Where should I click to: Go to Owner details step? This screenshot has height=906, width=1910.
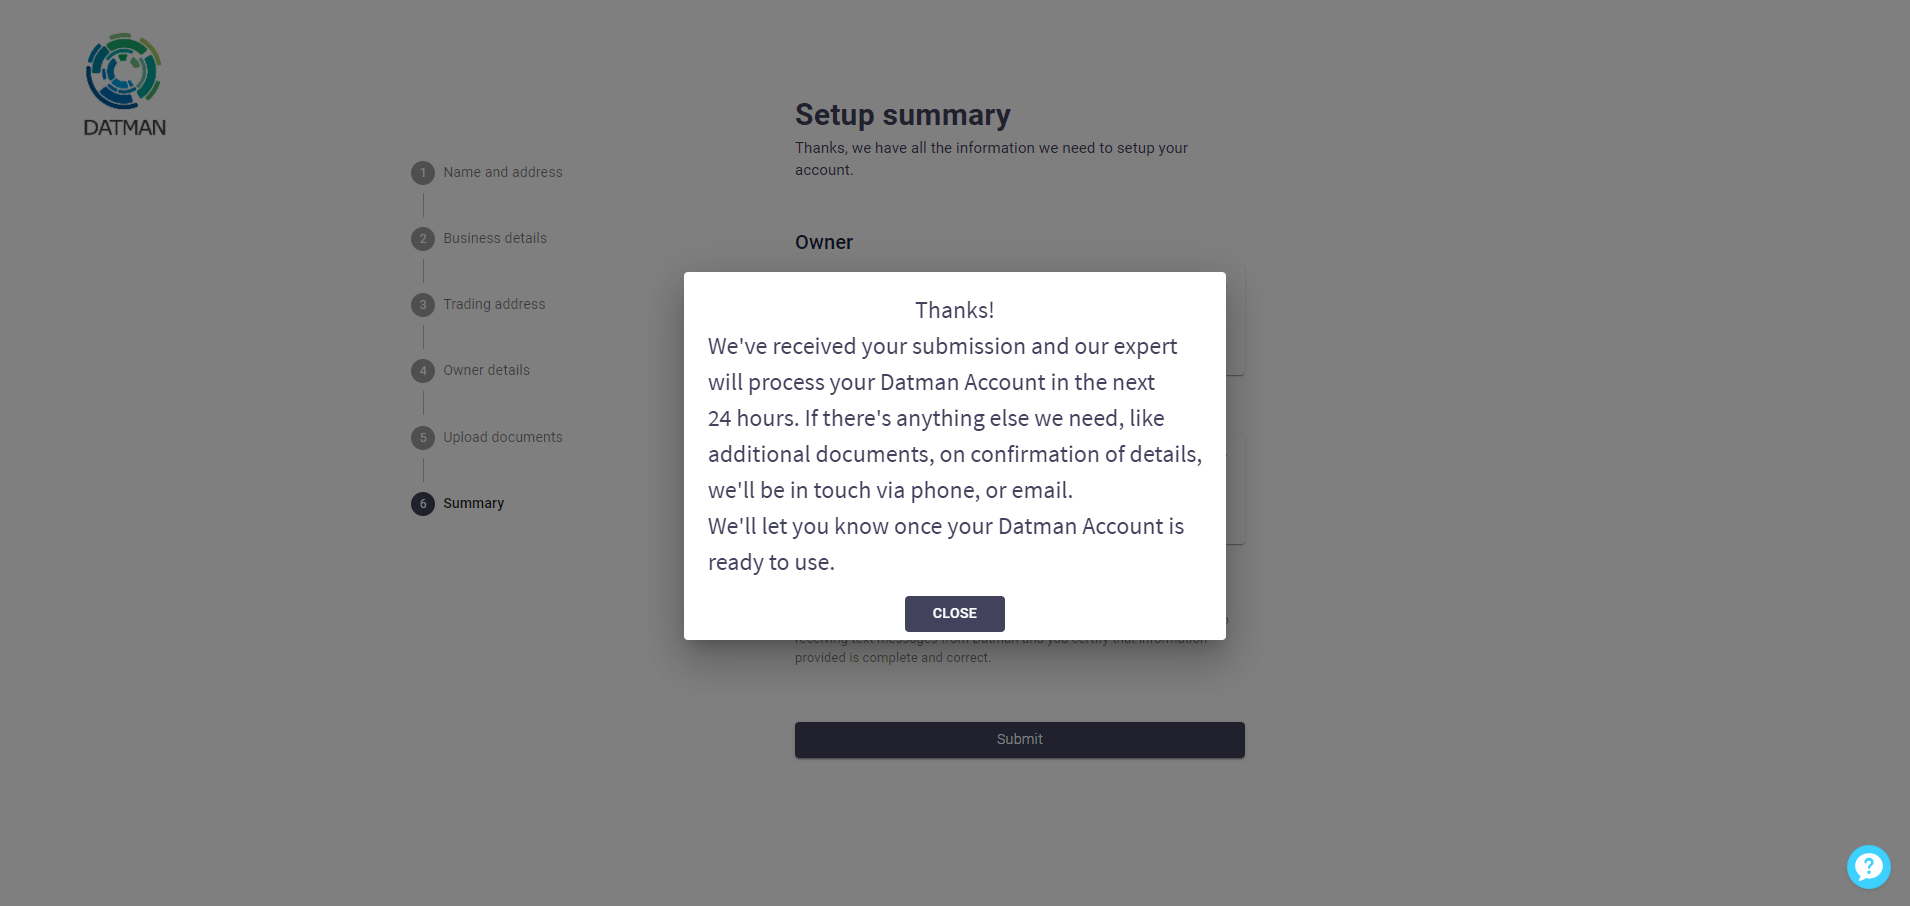487,370
